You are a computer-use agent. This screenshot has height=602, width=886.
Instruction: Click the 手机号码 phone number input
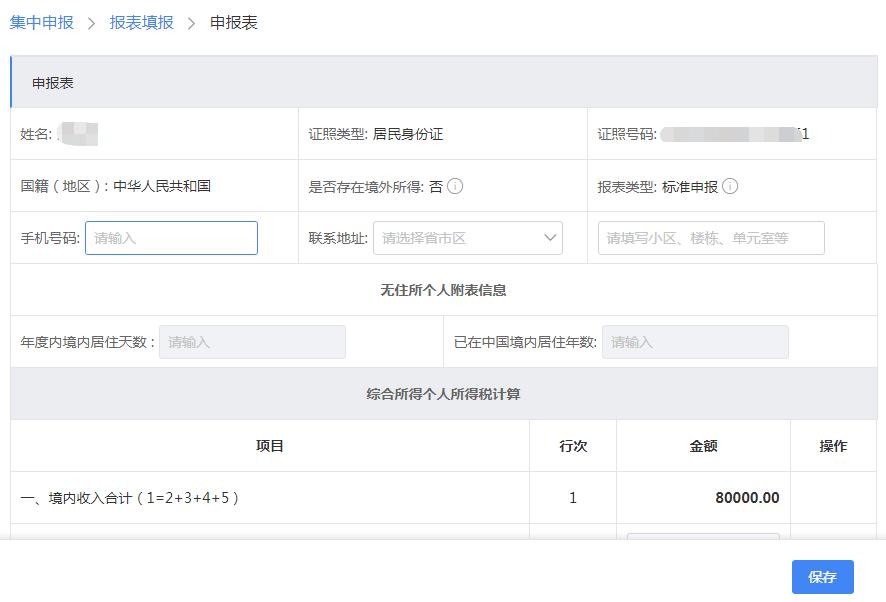(171, 237)
